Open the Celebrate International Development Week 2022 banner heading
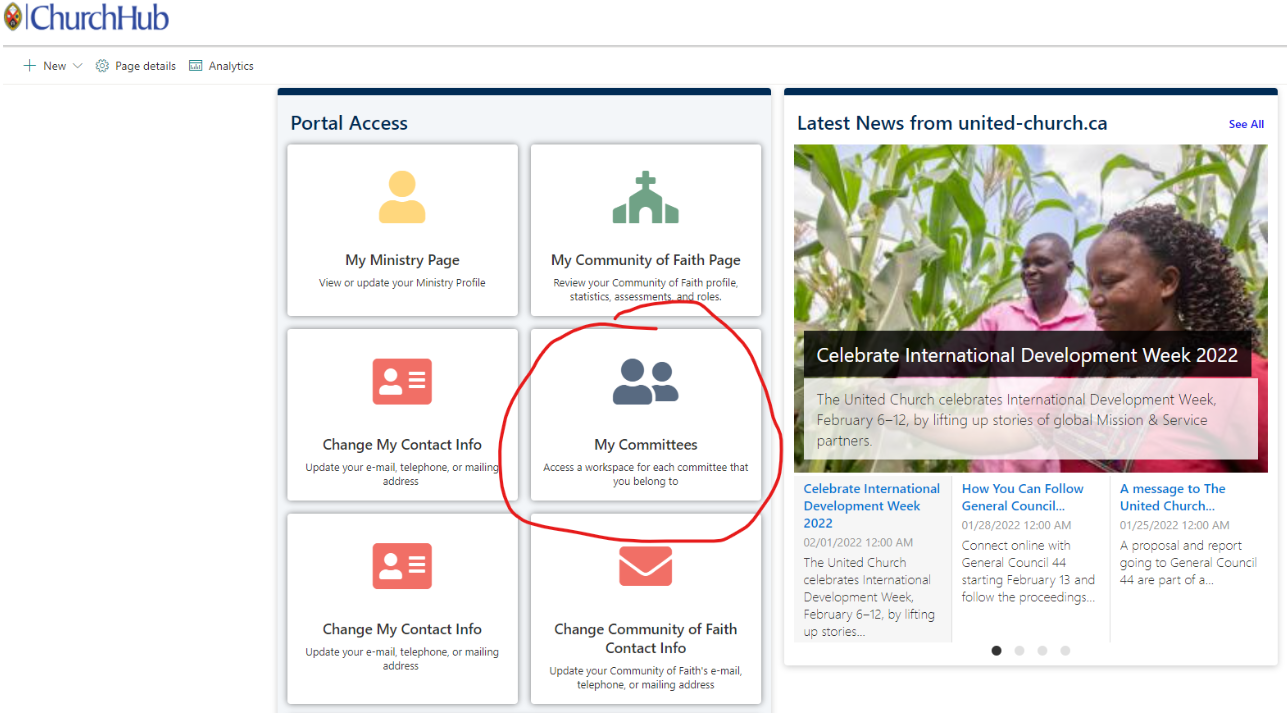The width and height of the screenshot is (1287, 721). 1027,355
